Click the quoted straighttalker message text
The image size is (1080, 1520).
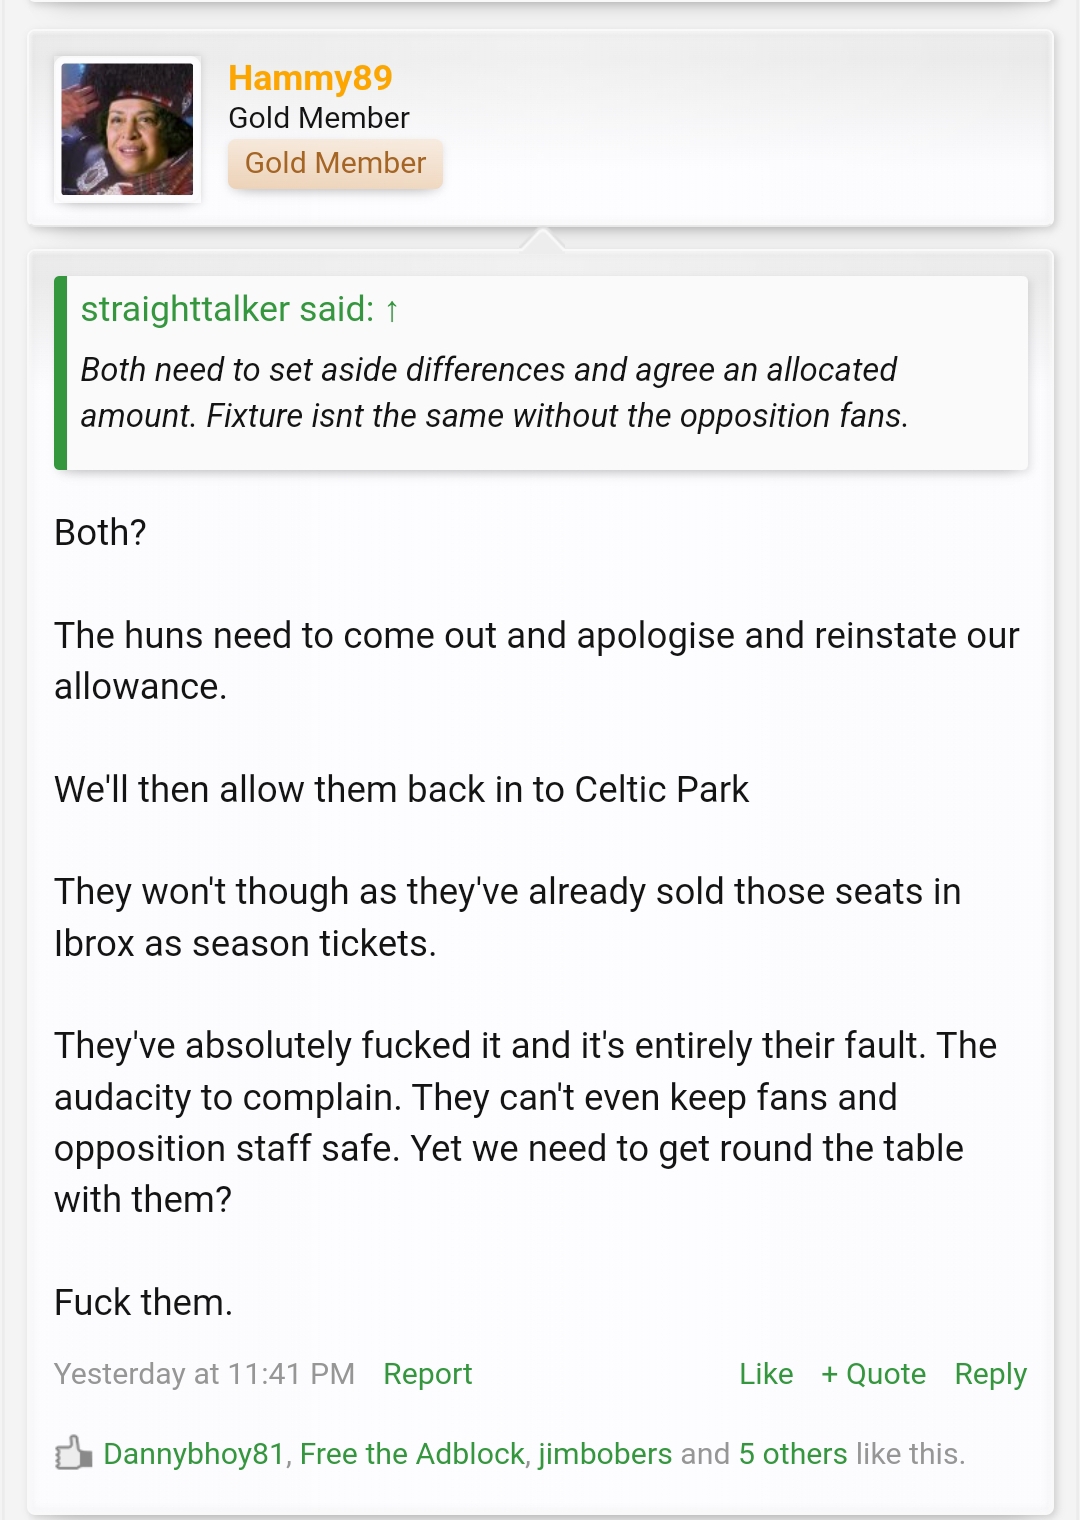pos(494,393)
